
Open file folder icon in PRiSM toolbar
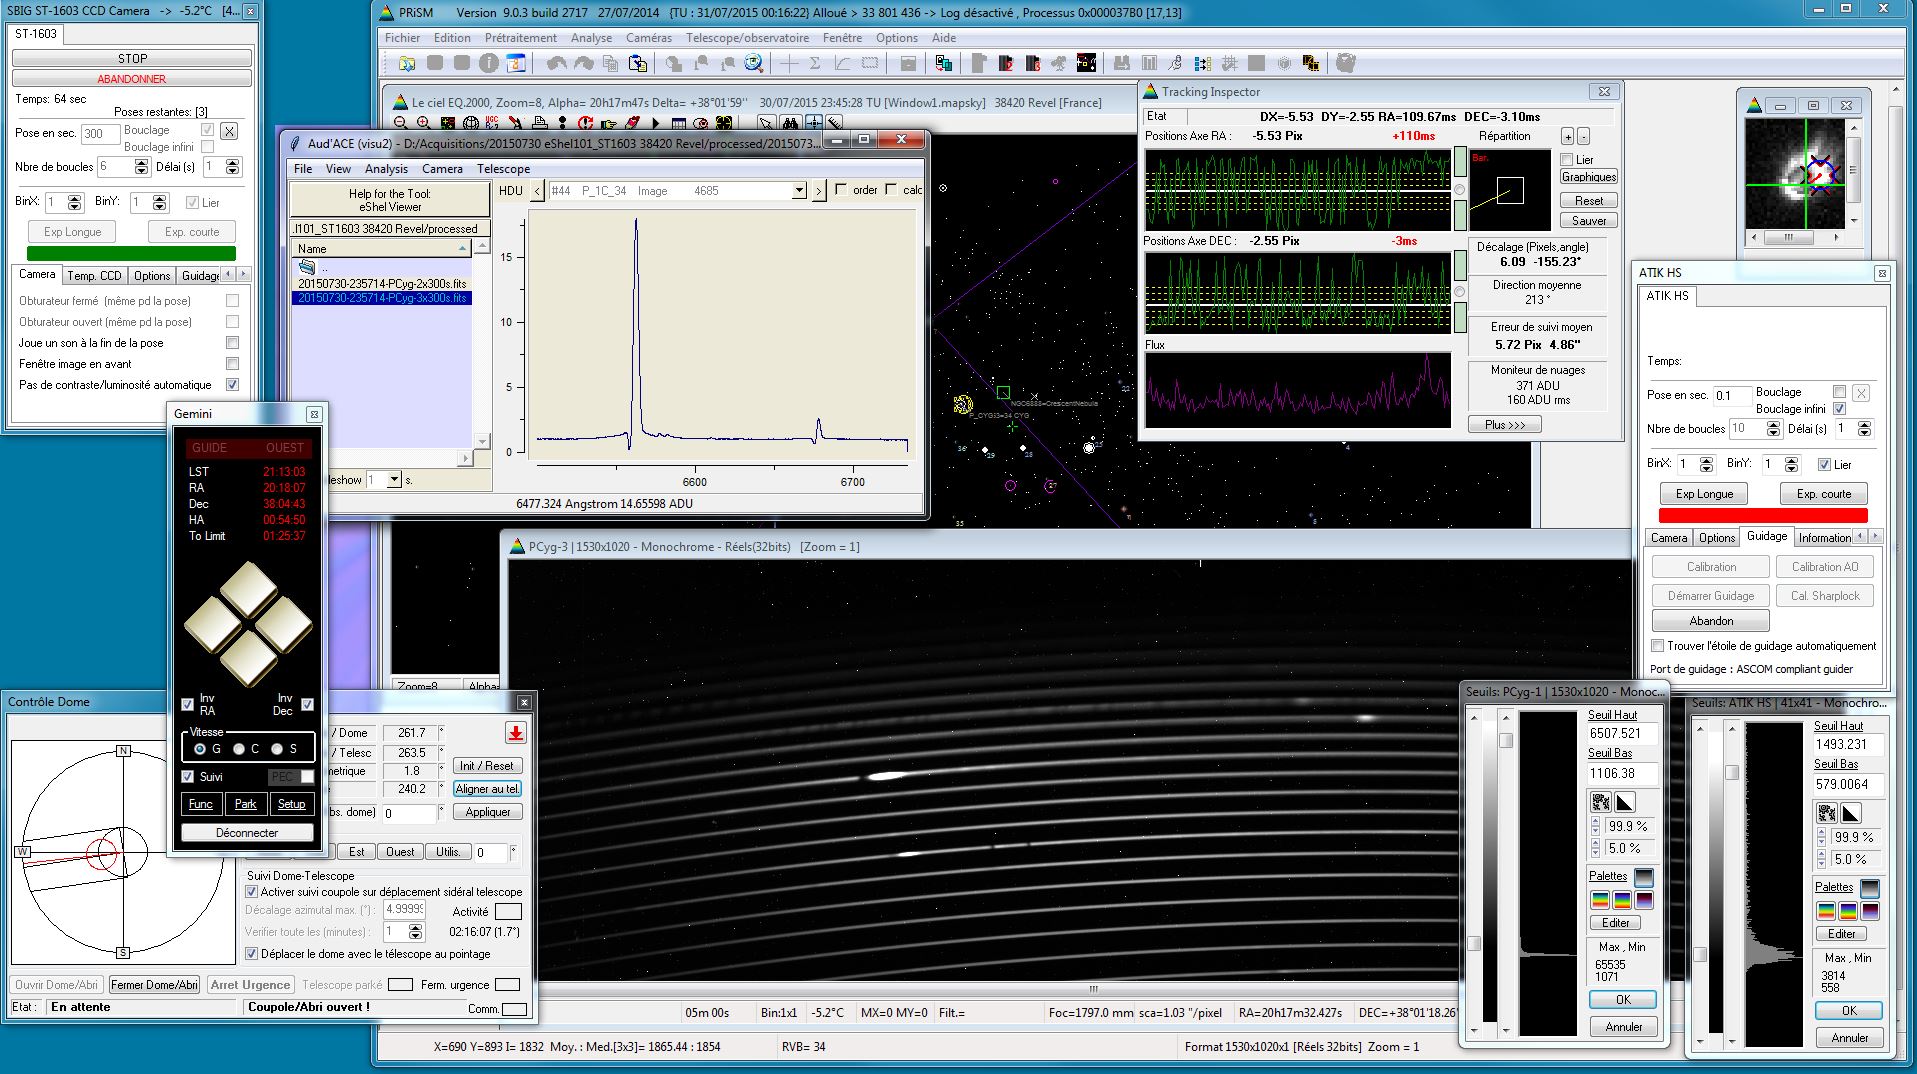pyautogui.click(x=407, y=64)
